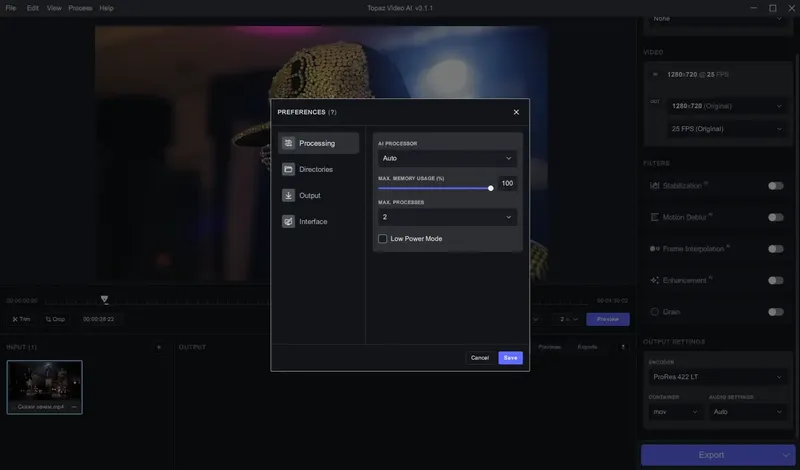Click the Save button
The width and height of the screenshot is (800, 470).
click(510, 358)
